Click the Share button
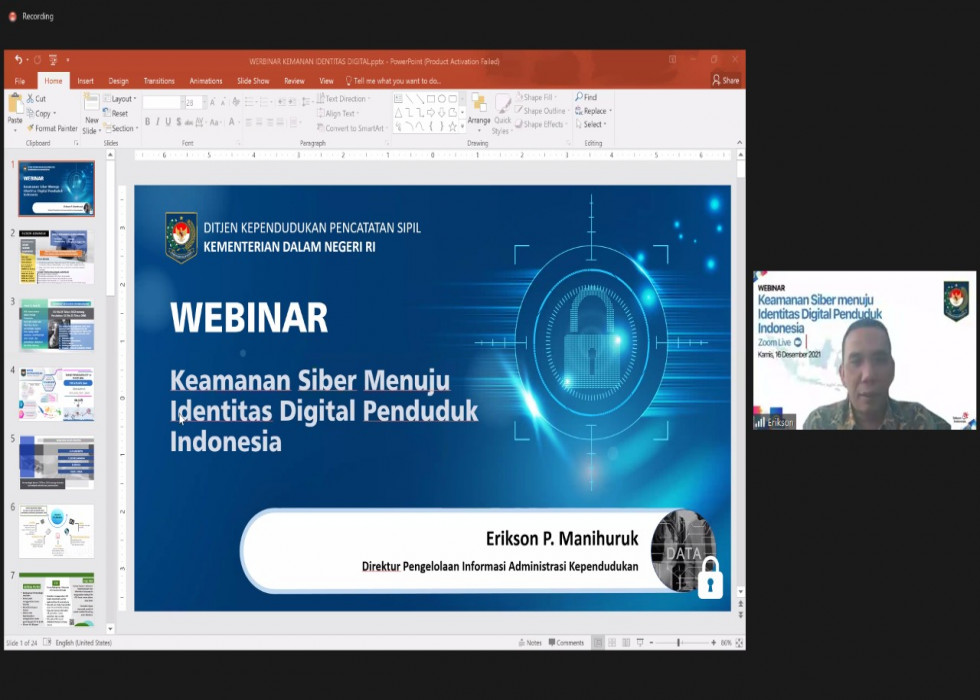 tap(726, 81)
